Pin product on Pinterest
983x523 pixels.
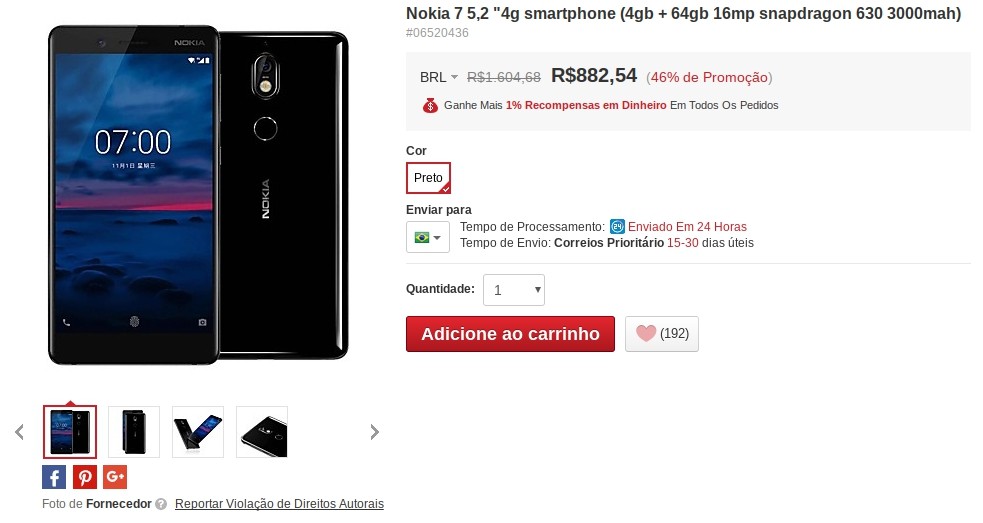(85, 477)
